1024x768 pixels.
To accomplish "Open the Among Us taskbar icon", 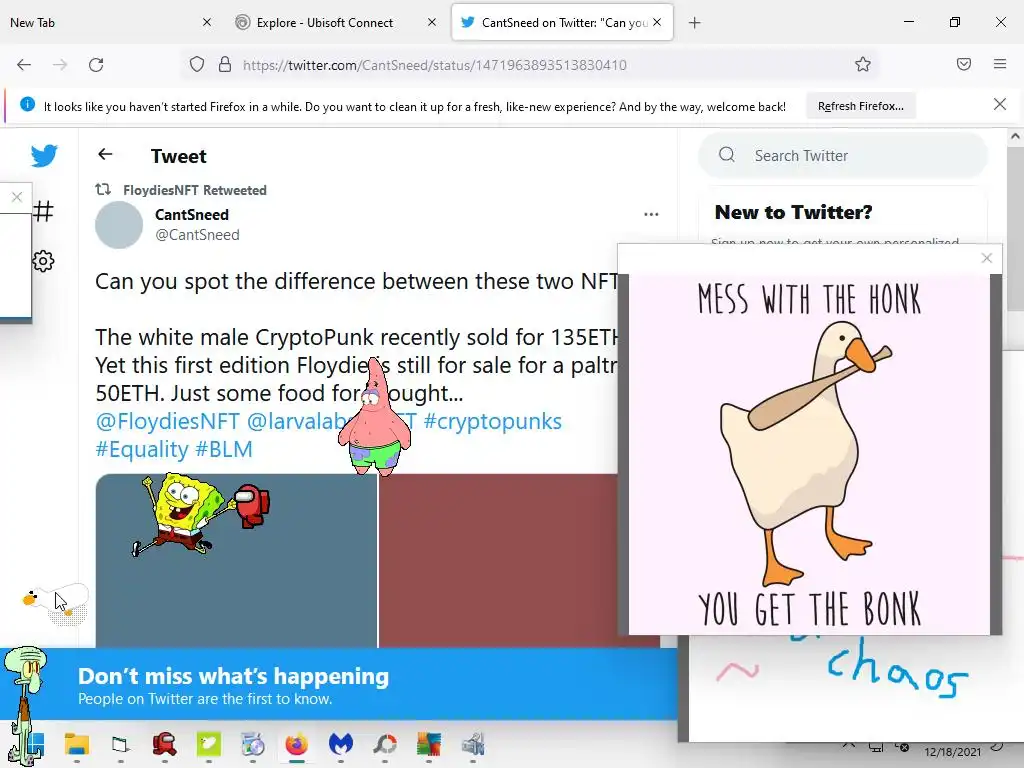I will [165, 744].
